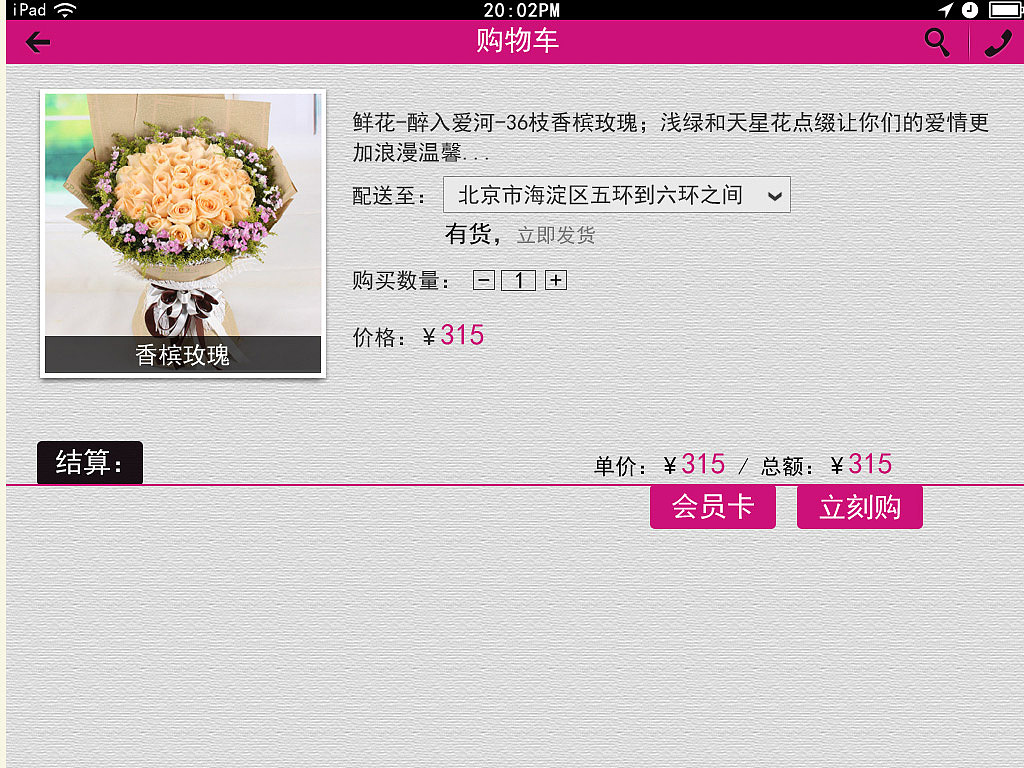Tap the back arrow icon
The width and height of the screenshot is (1024, 768).
click(38, 42)
